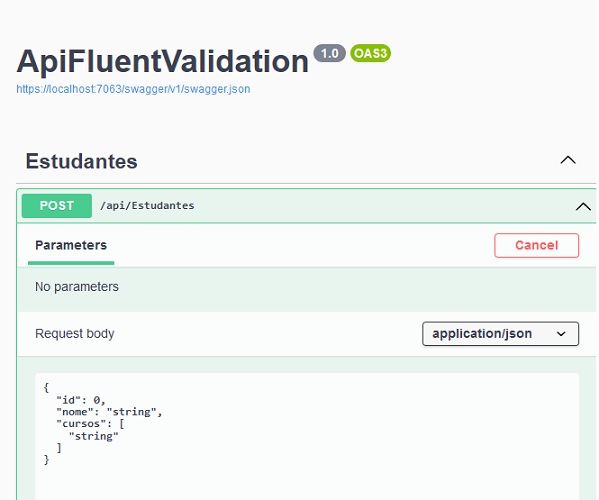The width and height of the screenshot is (599, 500).
Task: Click the dropdown arrow beside application/json
Action: point(561,334)
